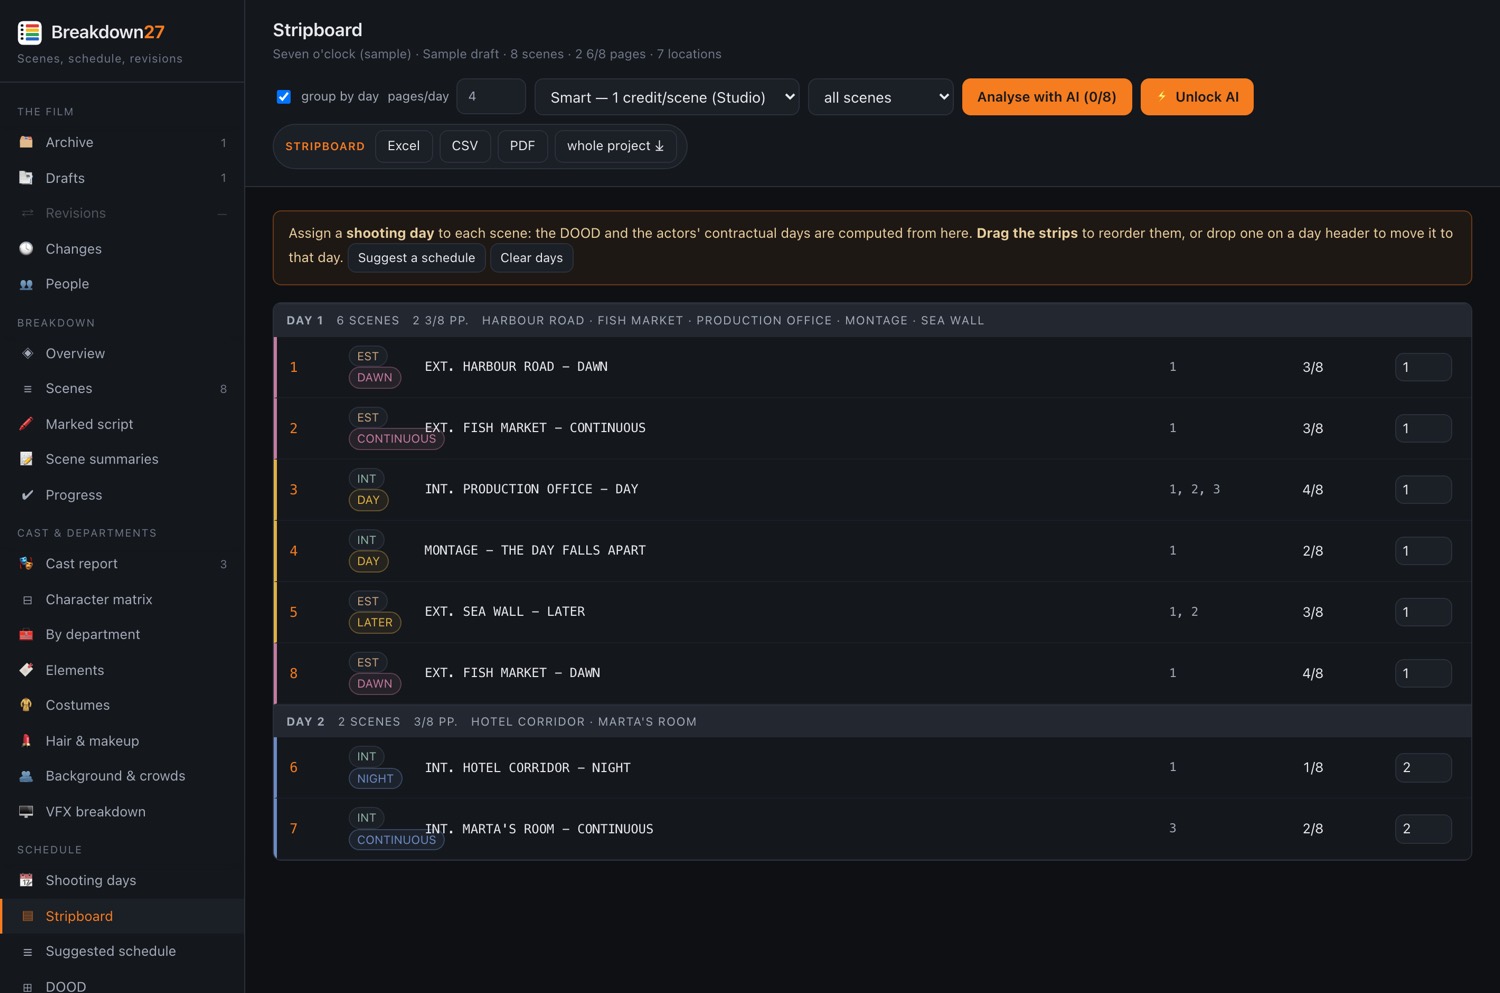Export stripboard as Excel
Viewport: 1500px width, 993px height.
tap(404, 146)
